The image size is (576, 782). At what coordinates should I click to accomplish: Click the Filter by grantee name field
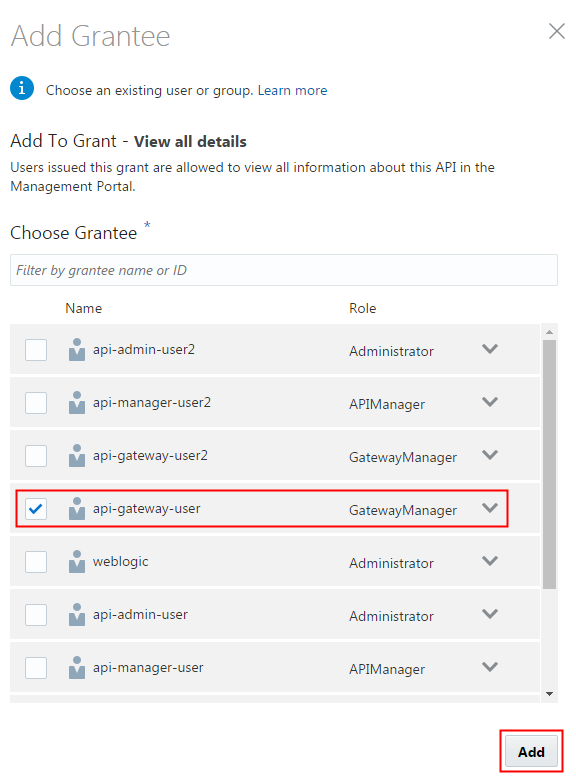click(x=284, y=270)
